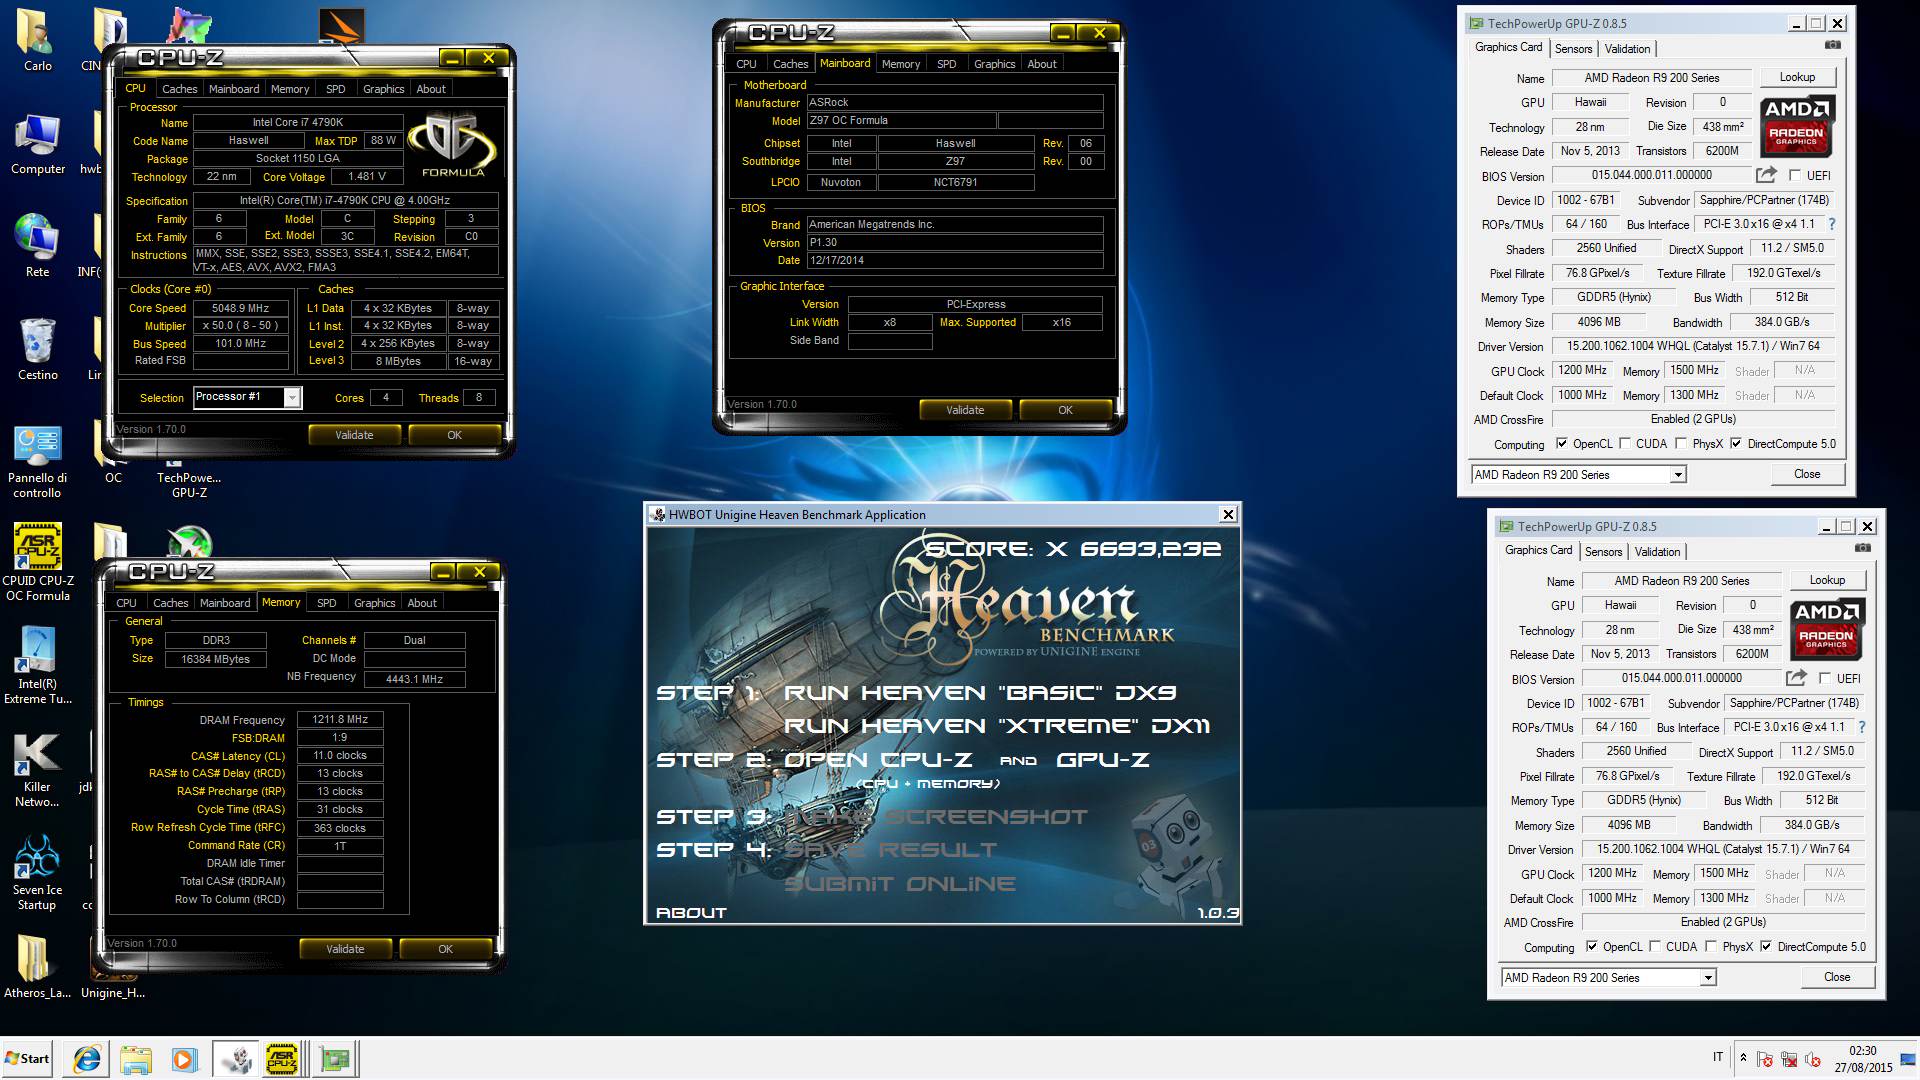Toggle UEFI checkbox in lower GPU-Z window
Screen dimensions: 1920x1080
click(1825, 679)
